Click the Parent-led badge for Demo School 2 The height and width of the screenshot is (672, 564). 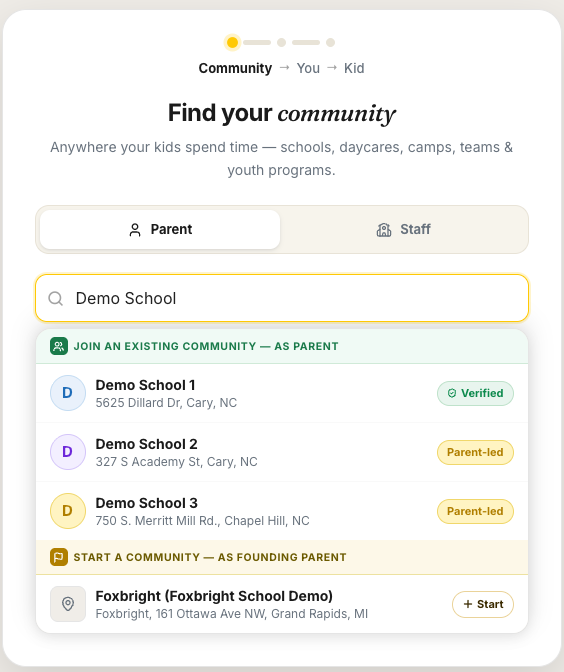point(475,452)
